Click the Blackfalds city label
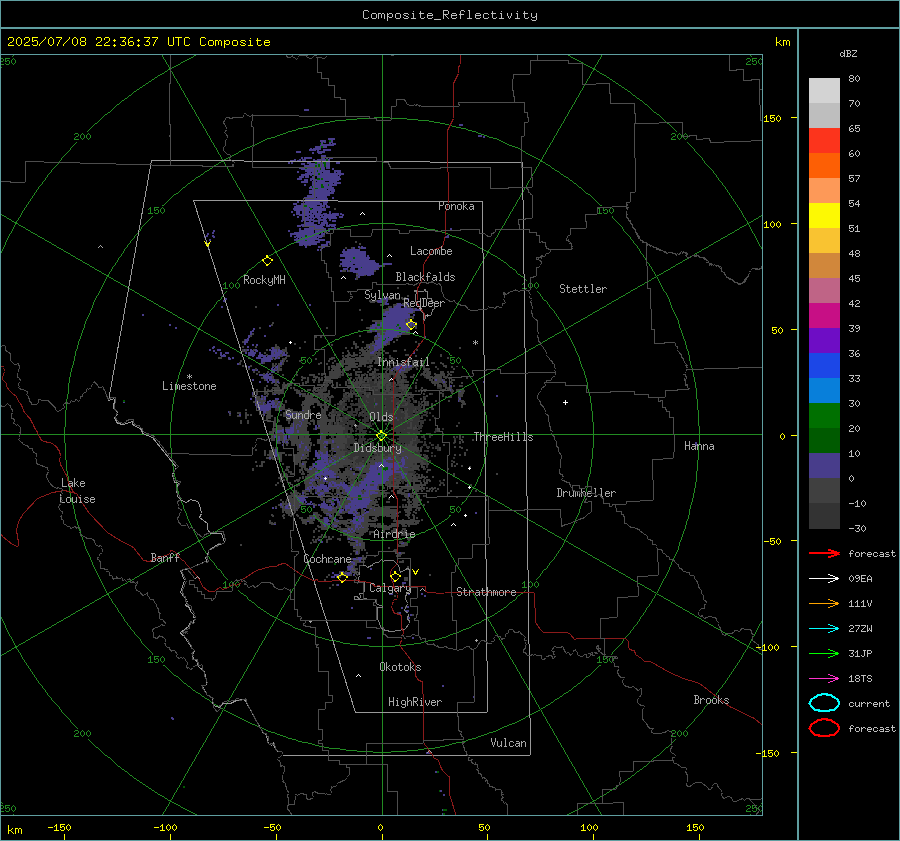The height and width of the screenshot is (841, 900). [425, 277]
